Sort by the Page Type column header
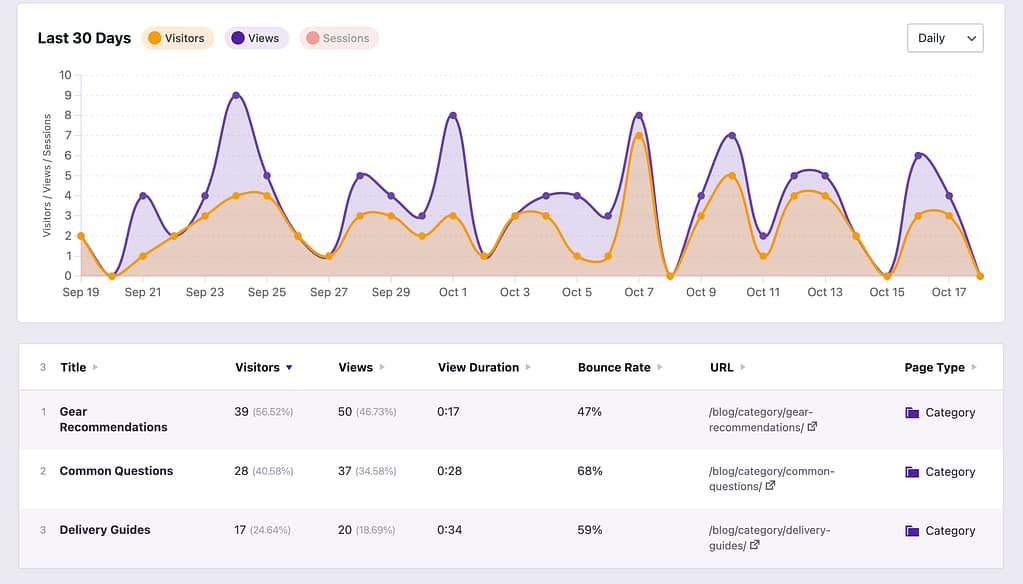1023x584 pixels. point(934,367)
